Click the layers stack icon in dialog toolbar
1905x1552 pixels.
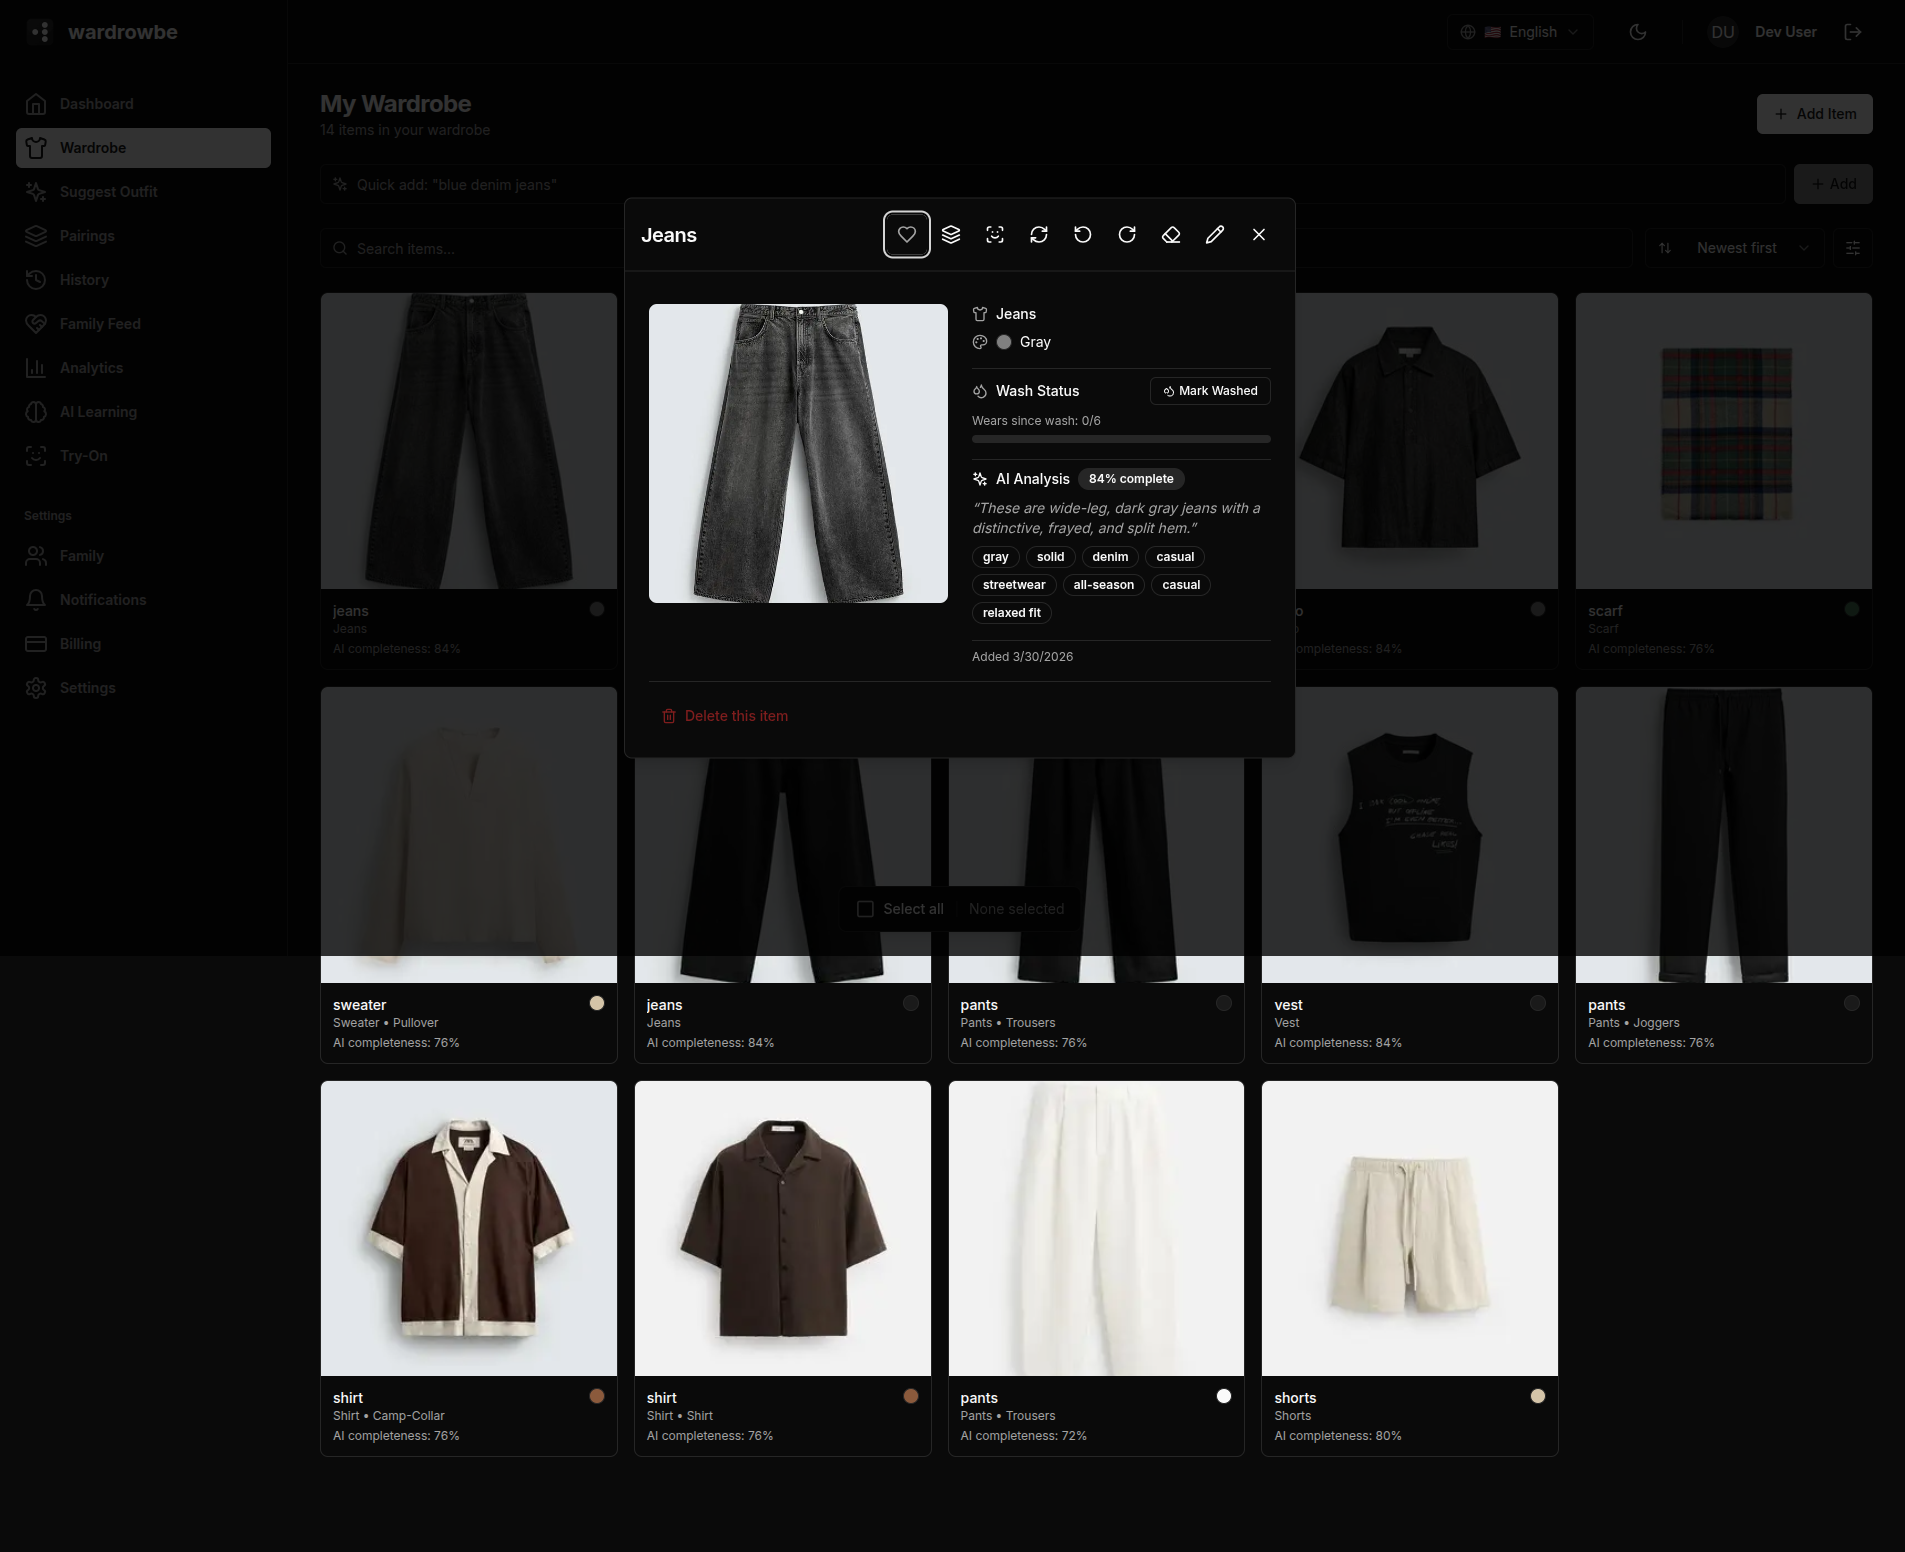[x=950, y=235]
